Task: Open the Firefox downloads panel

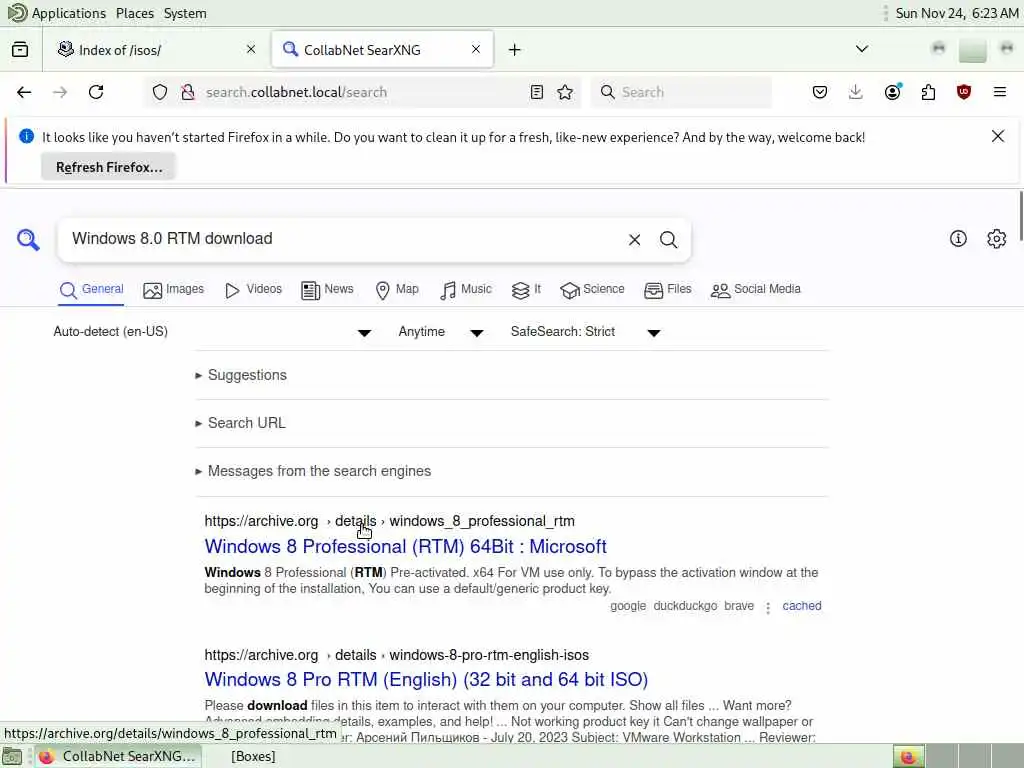Action: point(856,92)
